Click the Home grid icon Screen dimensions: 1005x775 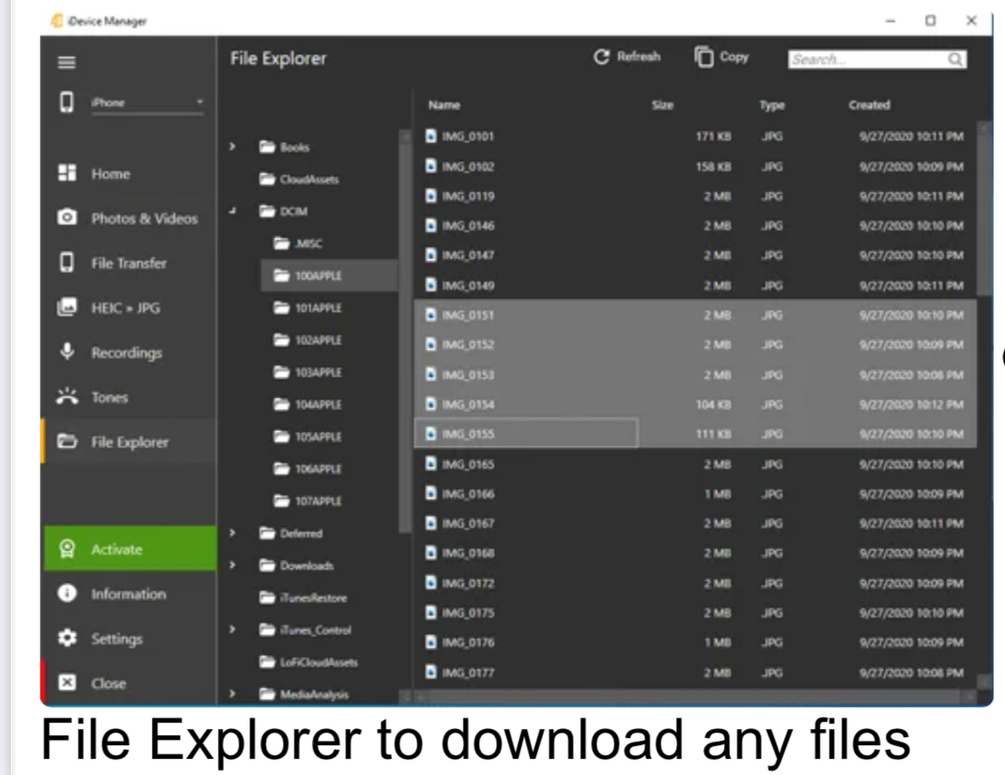pos(67,172)
